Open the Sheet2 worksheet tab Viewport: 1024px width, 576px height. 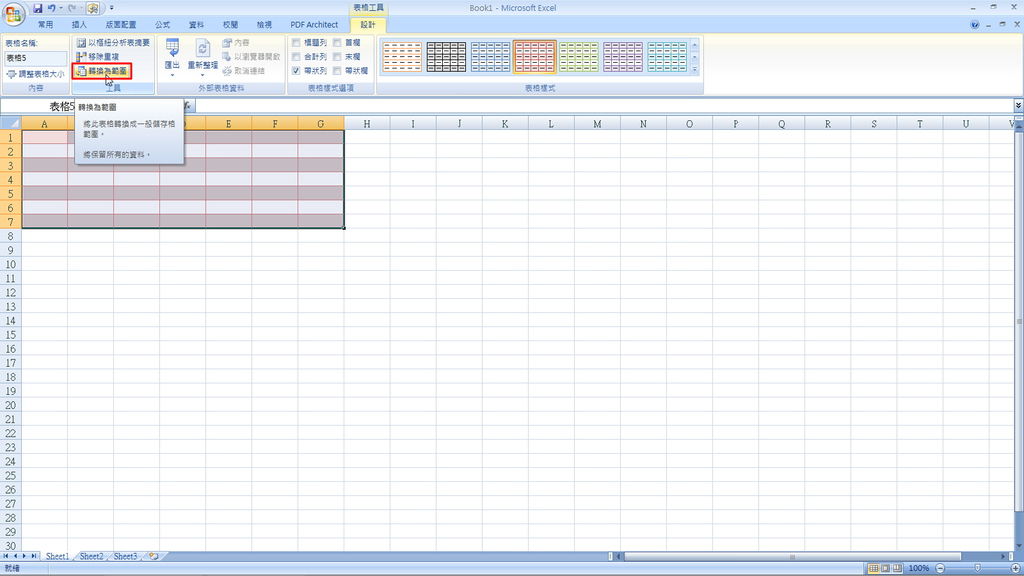(91, 556)
